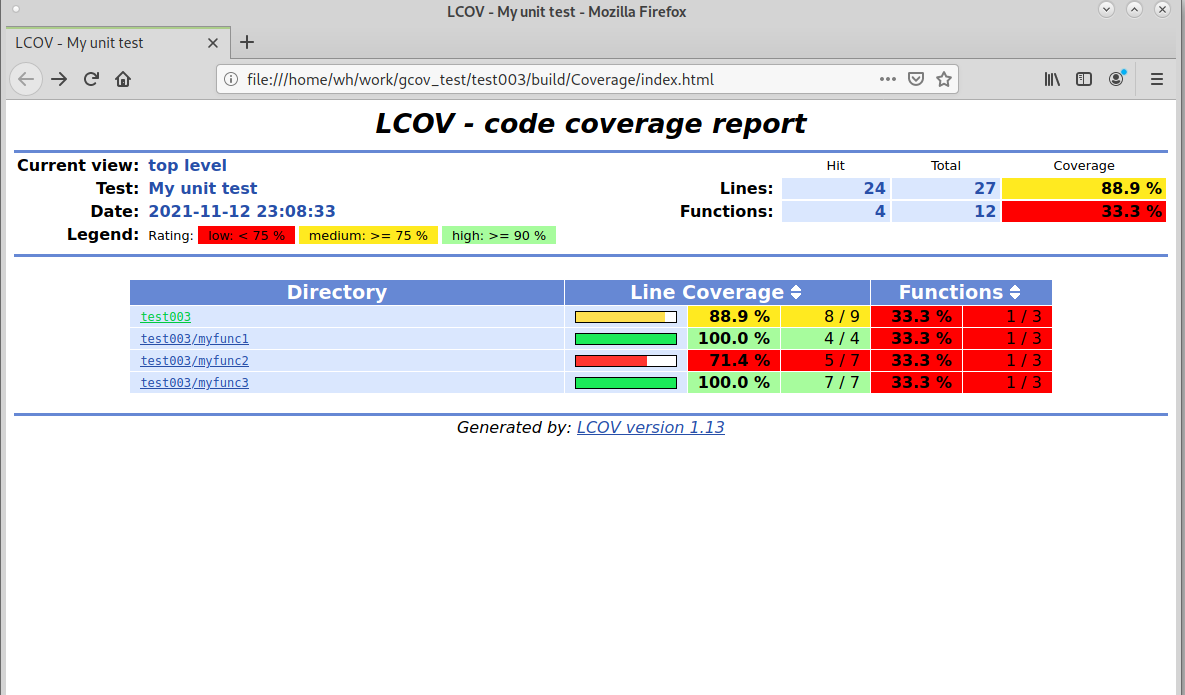Save page to Pocket

pyautogui.click(x=916, y=79)
